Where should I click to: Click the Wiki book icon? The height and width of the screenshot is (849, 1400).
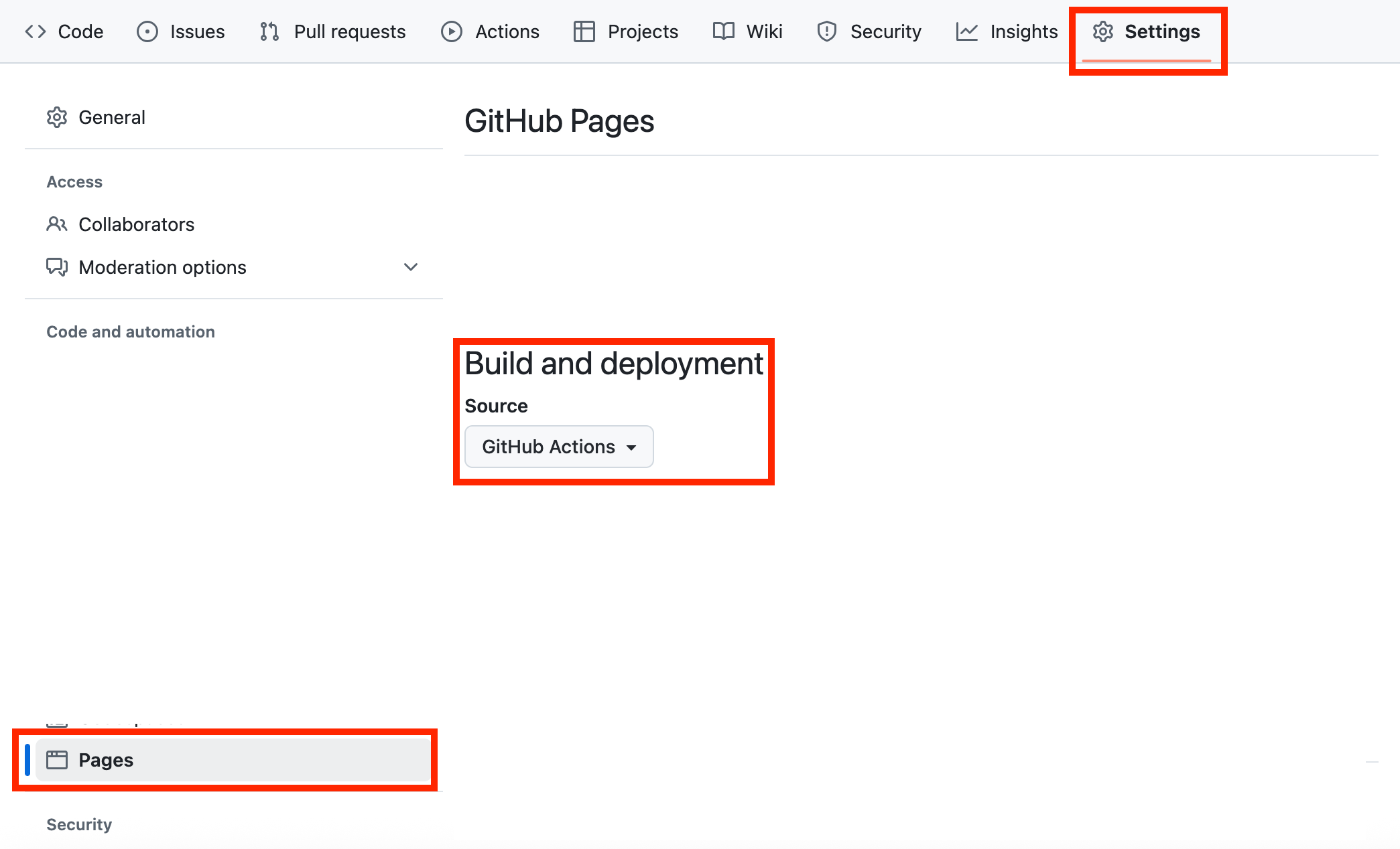724,32
